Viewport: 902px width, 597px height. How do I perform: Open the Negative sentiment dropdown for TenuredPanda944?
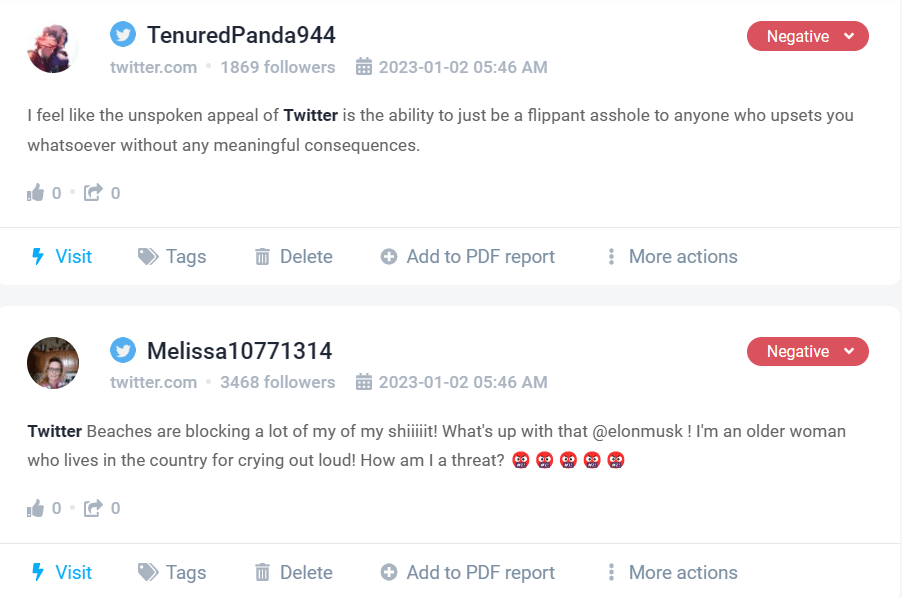point(807,35)
